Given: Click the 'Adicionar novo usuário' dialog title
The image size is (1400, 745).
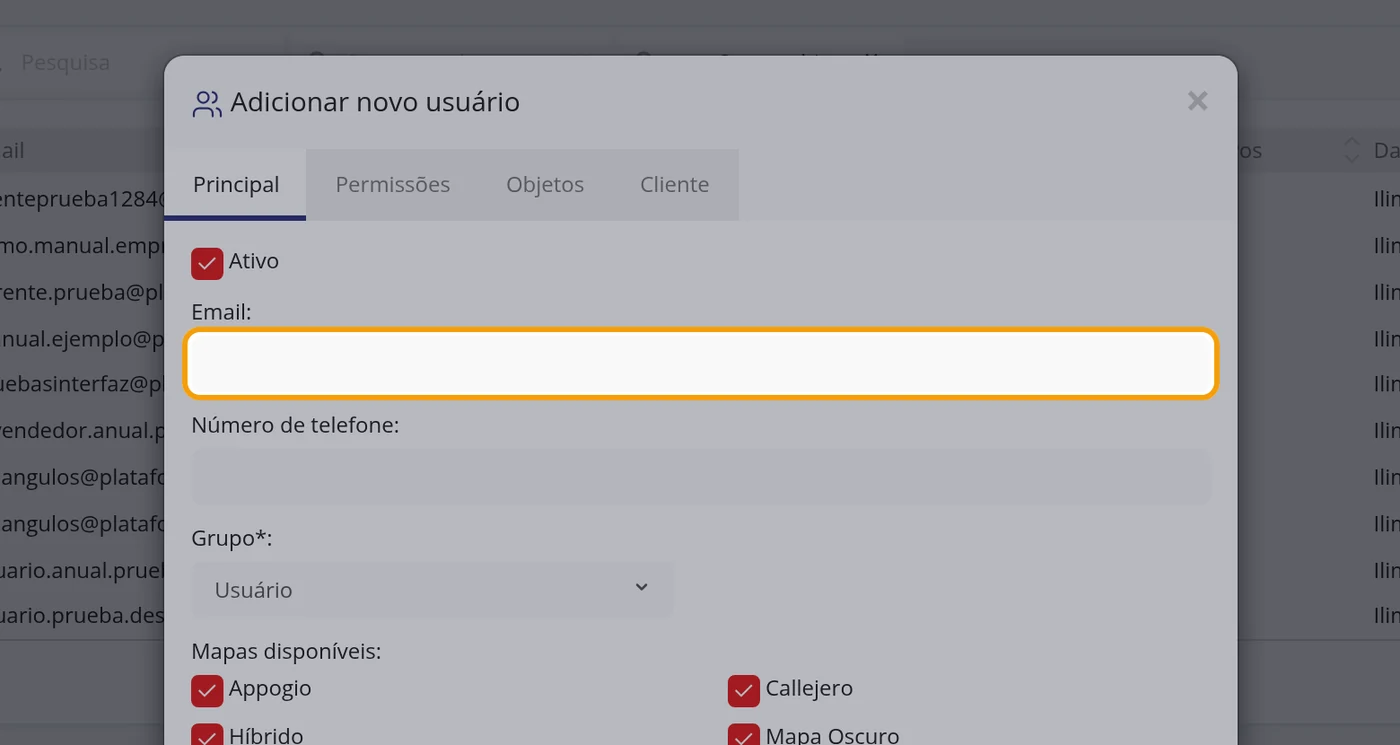Looking at the screenshot, I should point(375,102).
